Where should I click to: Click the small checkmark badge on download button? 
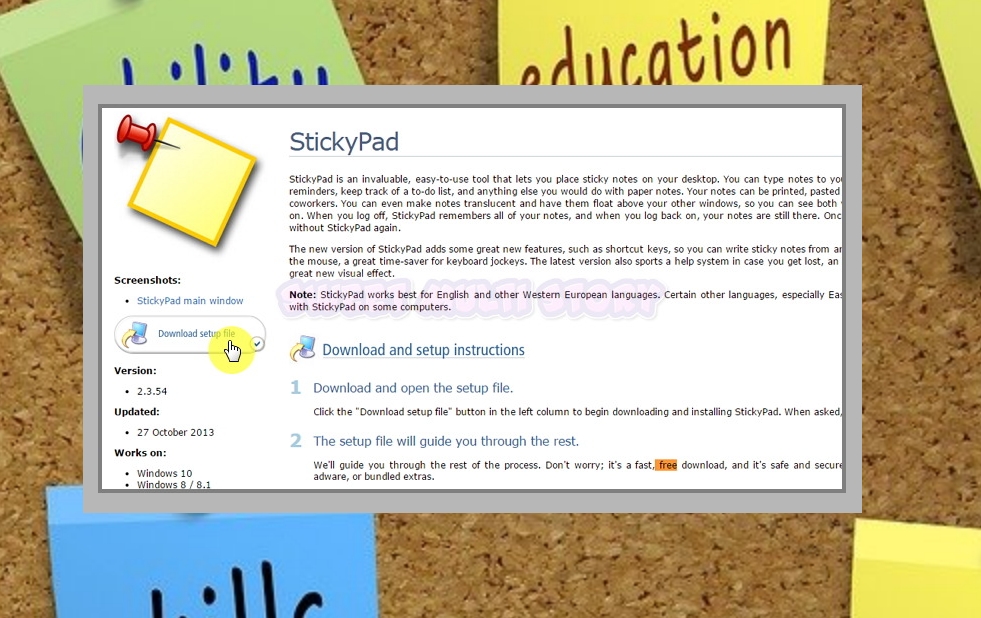tap(257, 343)
